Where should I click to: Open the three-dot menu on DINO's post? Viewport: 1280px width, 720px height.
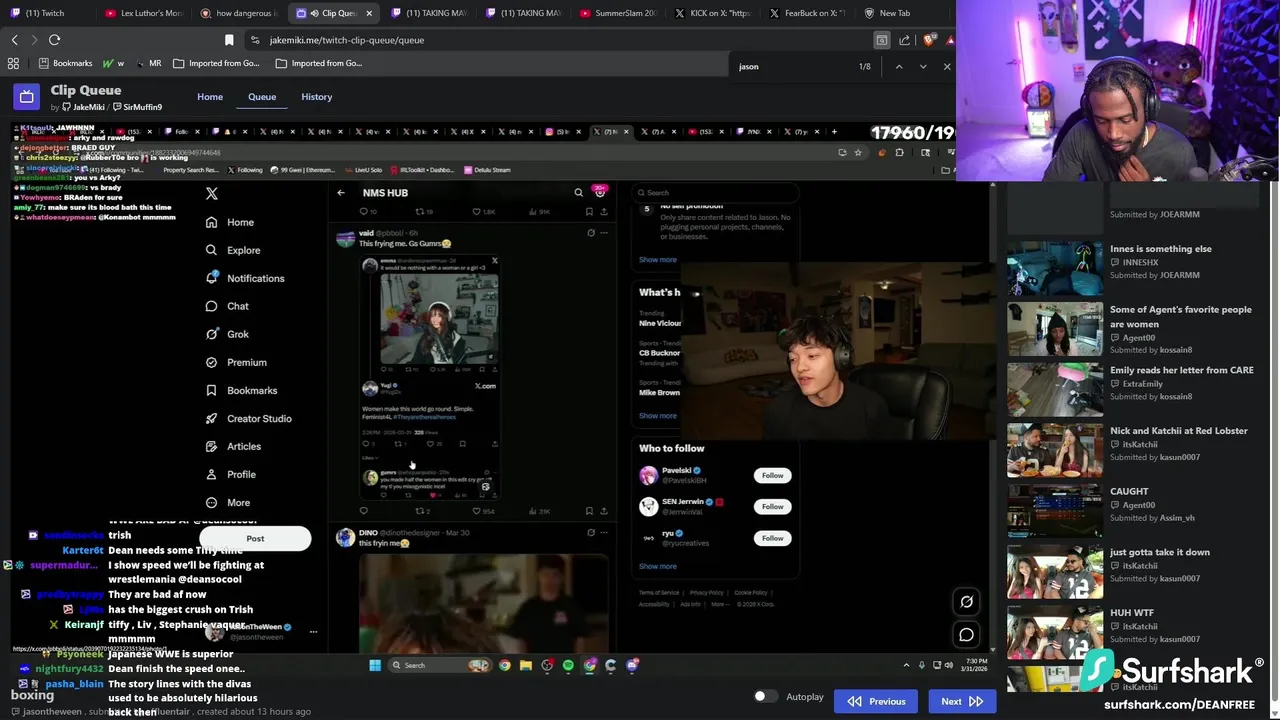603,533
